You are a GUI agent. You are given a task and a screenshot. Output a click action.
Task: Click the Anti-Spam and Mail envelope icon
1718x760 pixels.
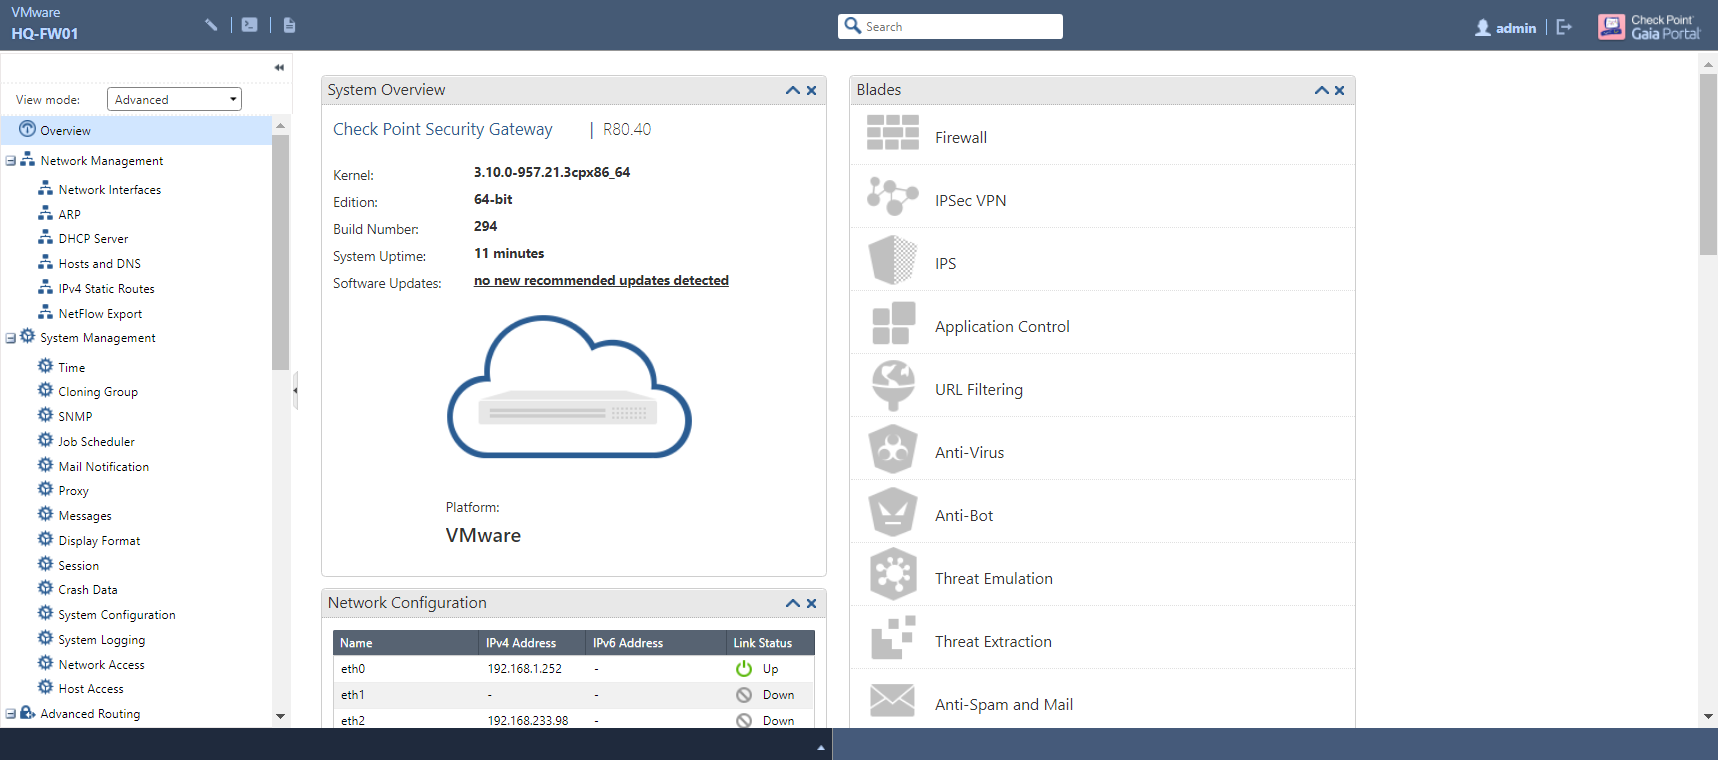coord(892,701)
